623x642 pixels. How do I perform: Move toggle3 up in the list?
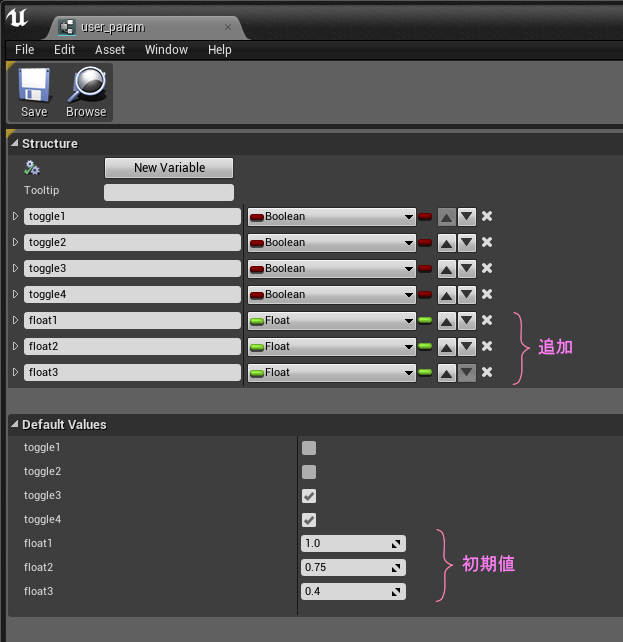coord(447,269)
